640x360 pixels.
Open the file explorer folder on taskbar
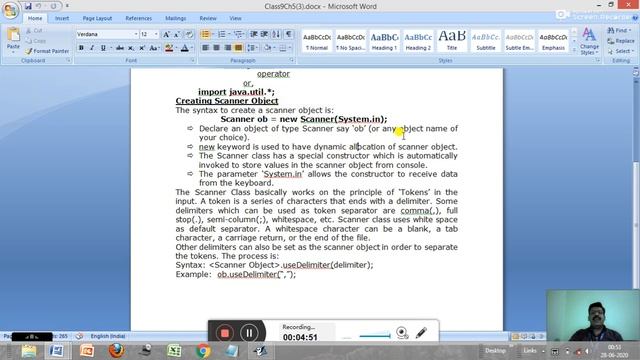[x=29, y=351]
